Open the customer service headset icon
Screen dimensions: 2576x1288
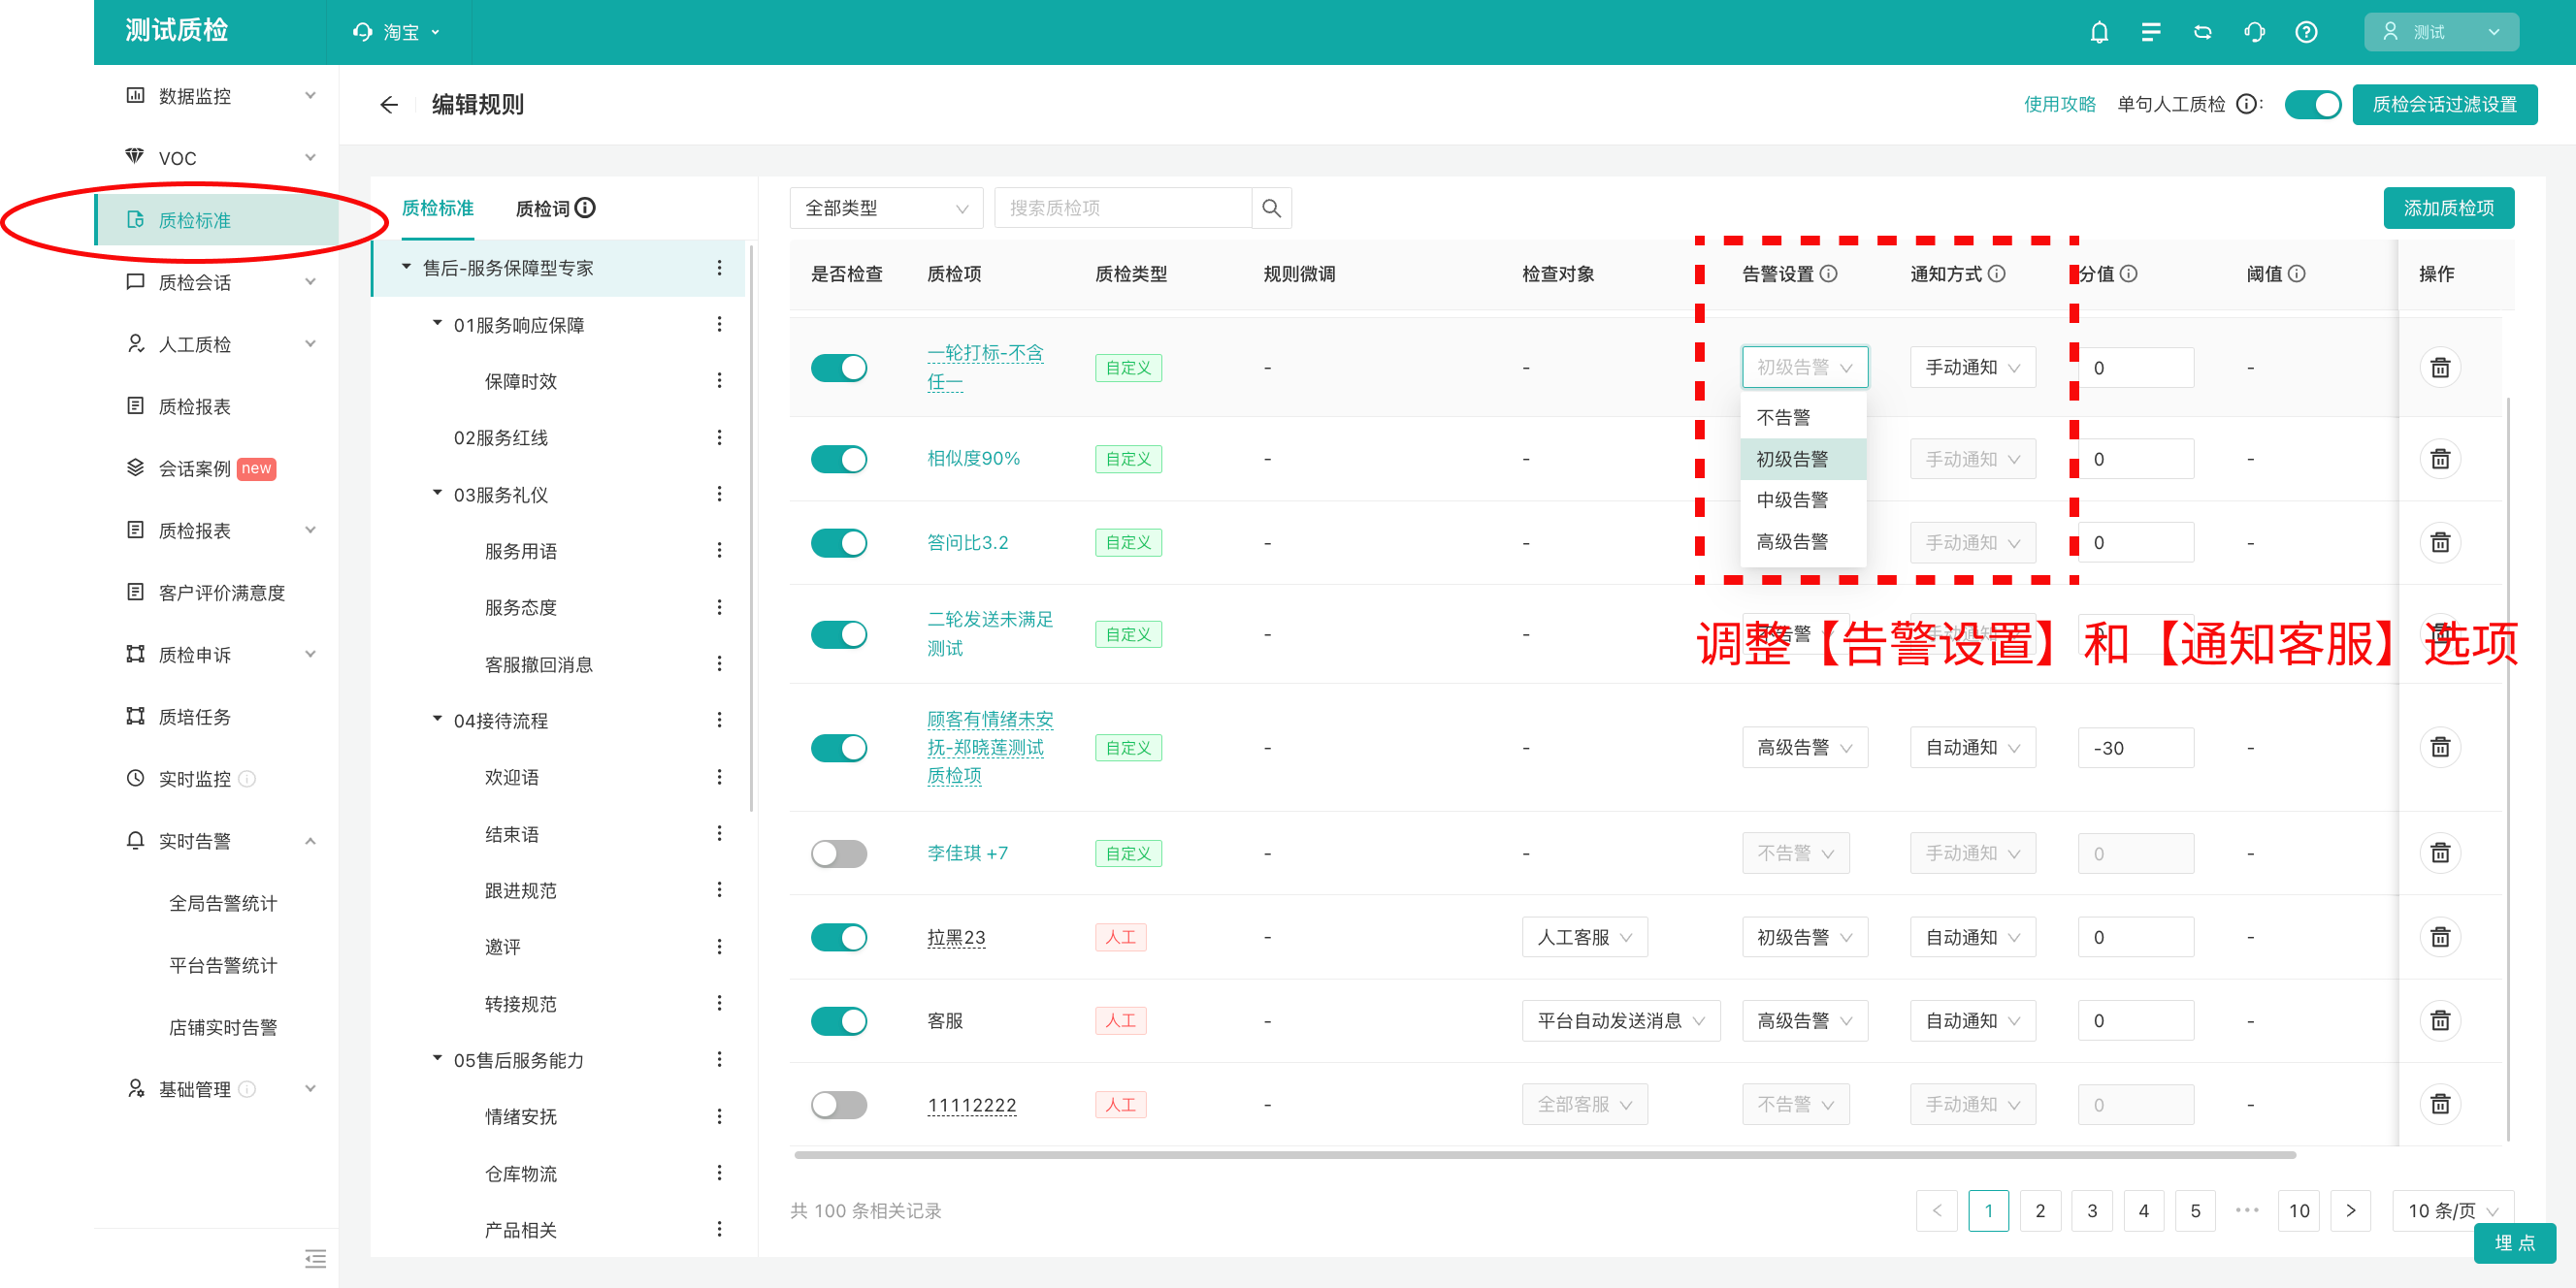click(x=2255, y=32)
